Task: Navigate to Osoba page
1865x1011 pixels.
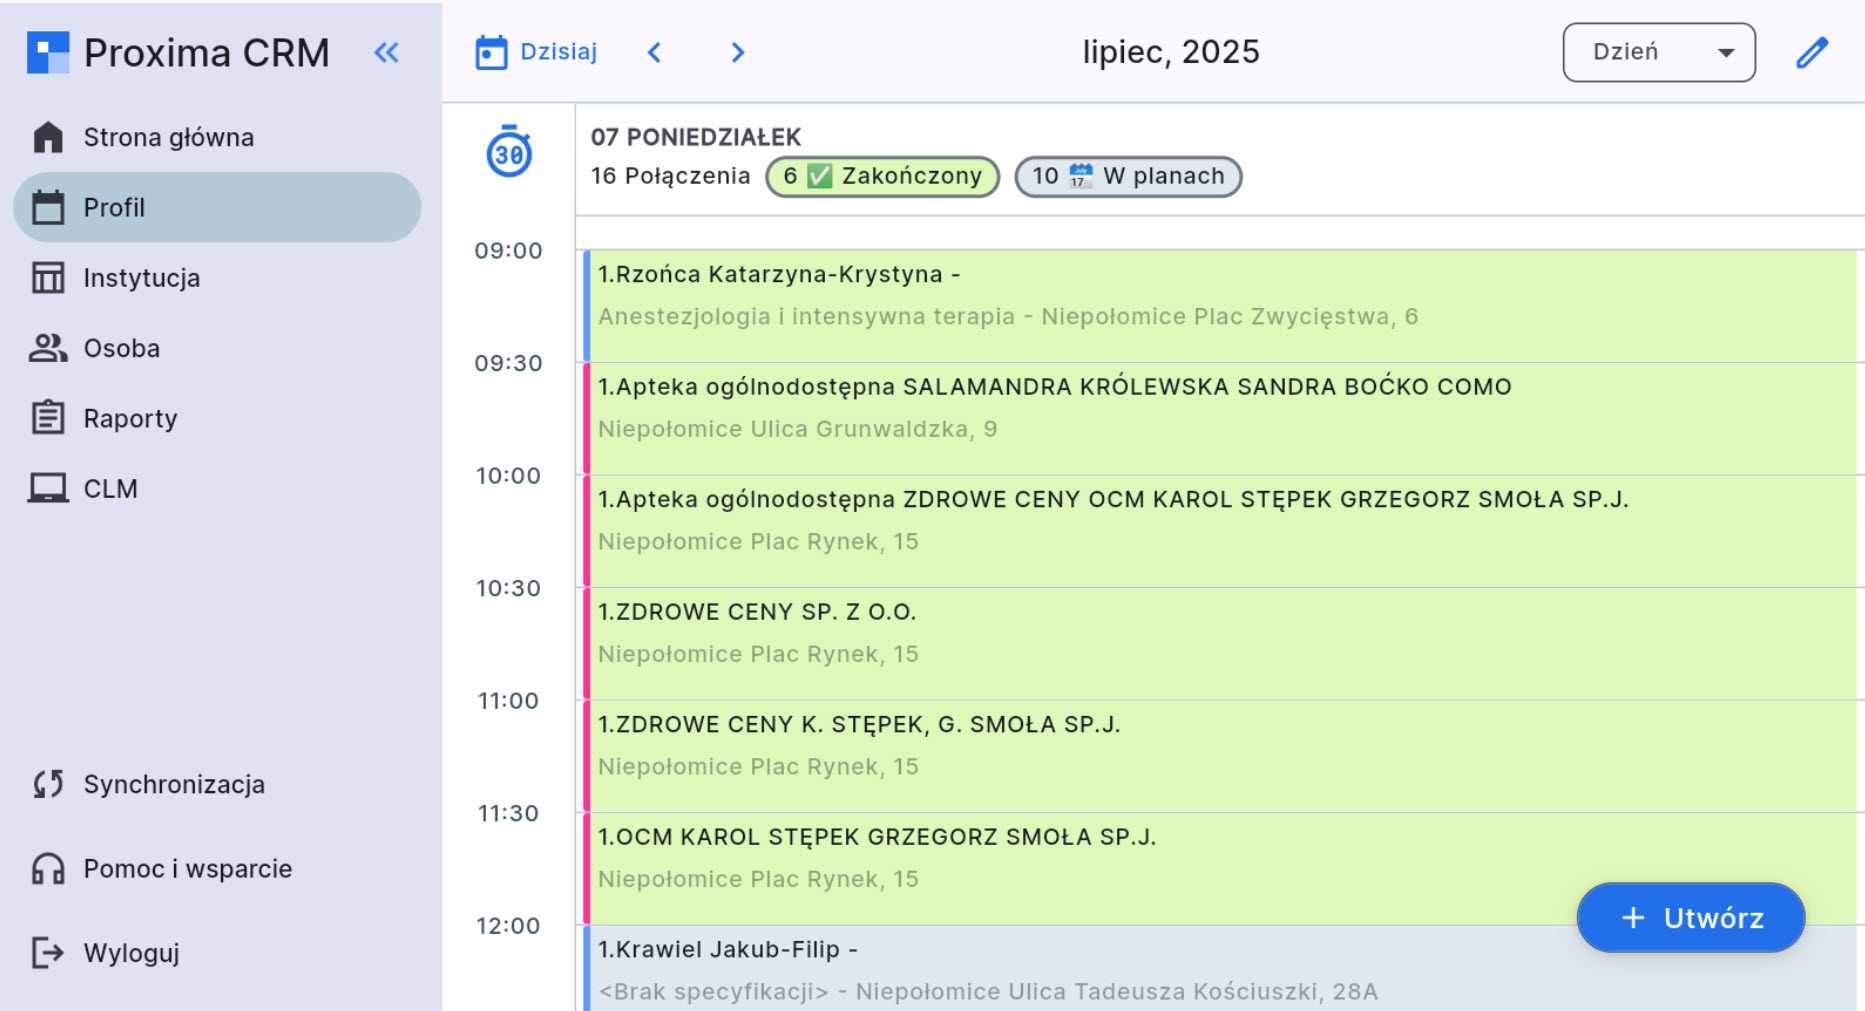Action: [x=121, y=348]
